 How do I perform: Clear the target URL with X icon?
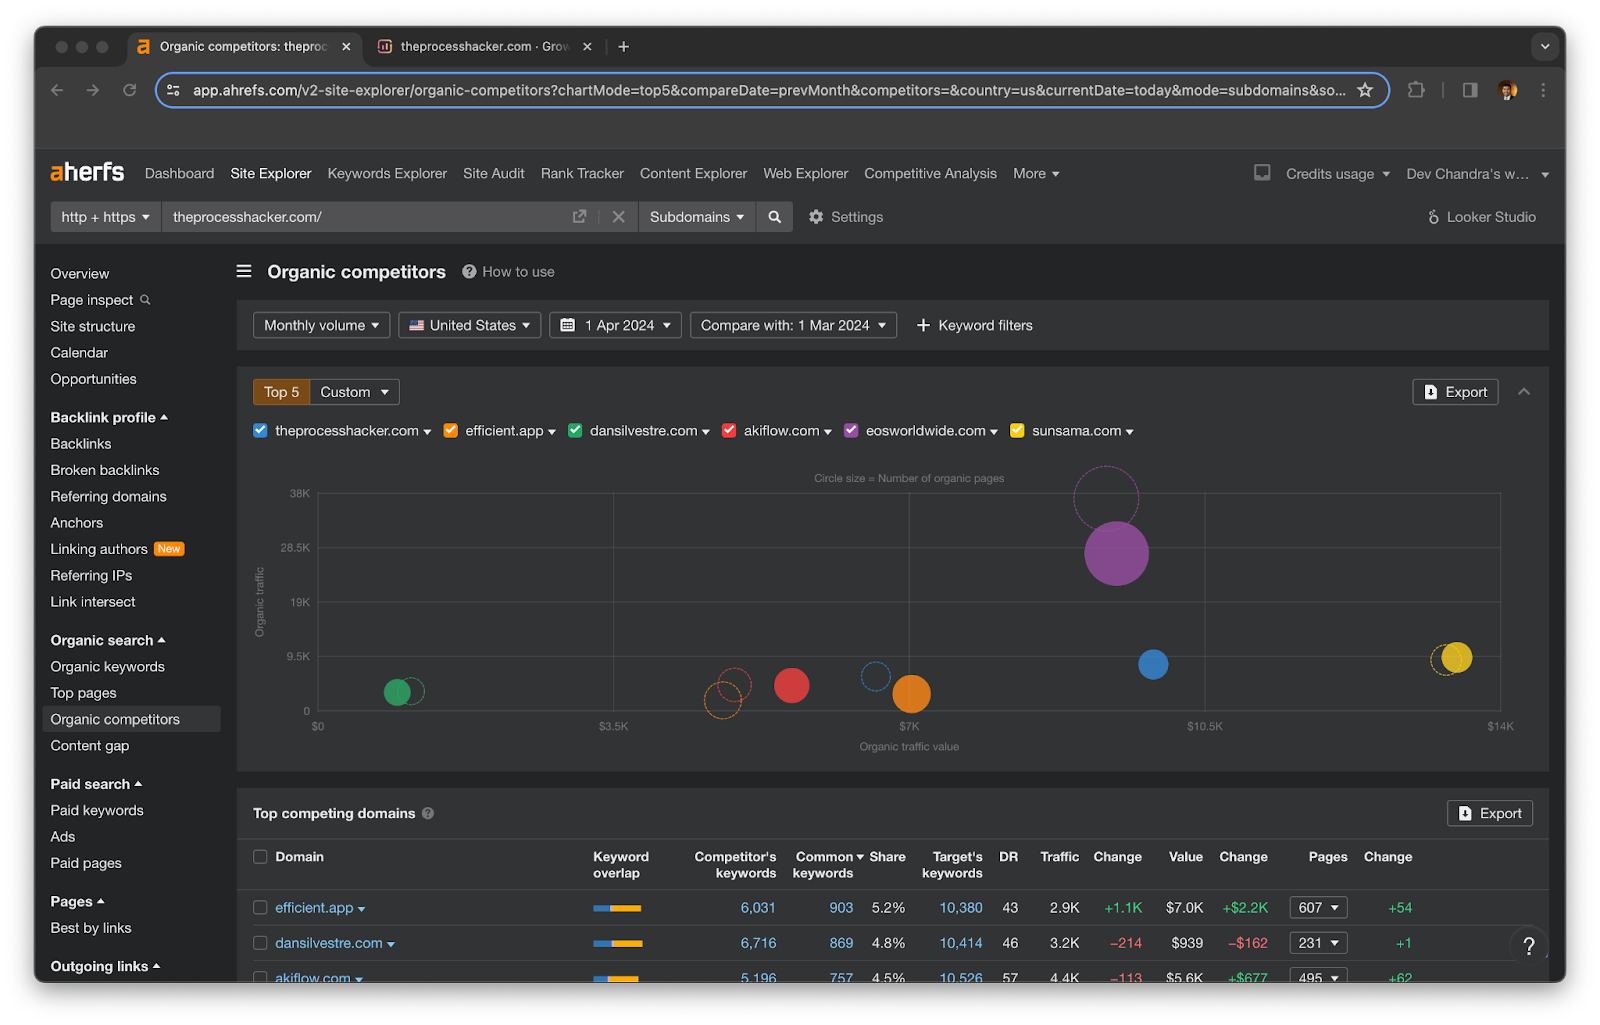tap(619, 217)
